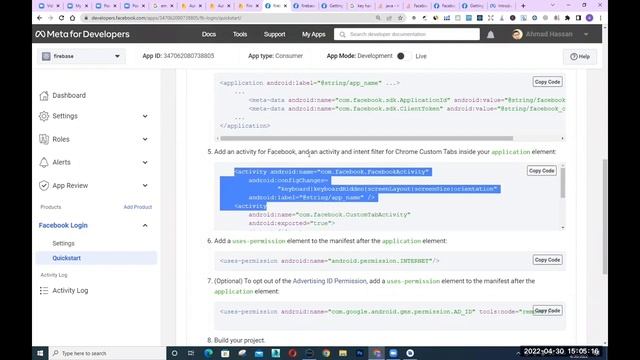This screenshot has height=360, width=640.
Task: Click Task View icon in taskbar
Action: (191, 353)
